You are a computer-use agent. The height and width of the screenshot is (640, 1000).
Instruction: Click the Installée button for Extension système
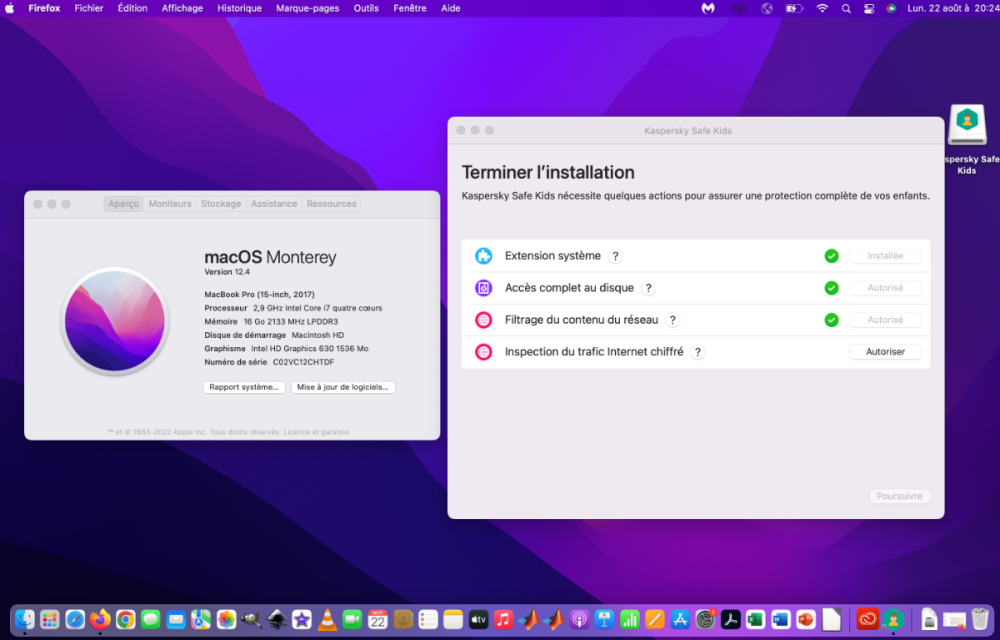click(x=885, y=256)
